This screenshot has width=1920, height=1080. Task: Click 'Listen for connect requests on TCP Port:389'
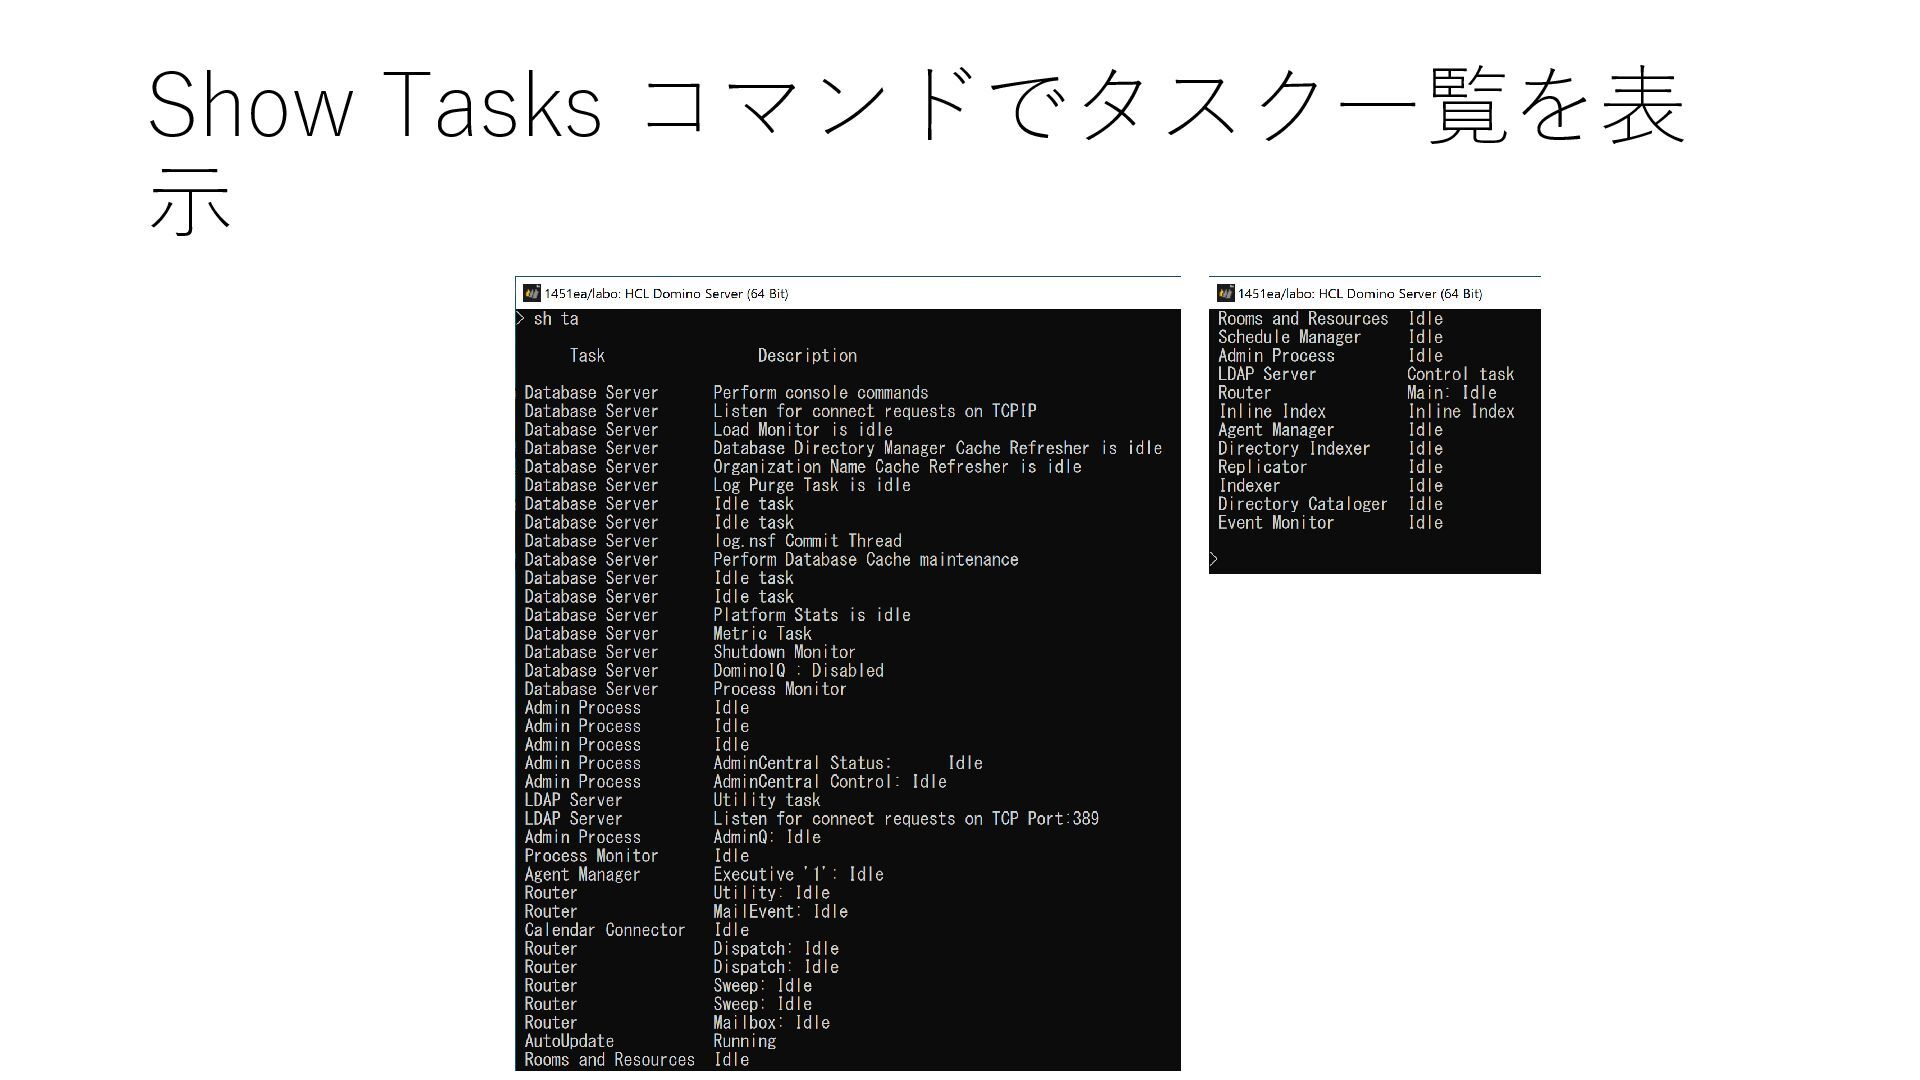905,819
